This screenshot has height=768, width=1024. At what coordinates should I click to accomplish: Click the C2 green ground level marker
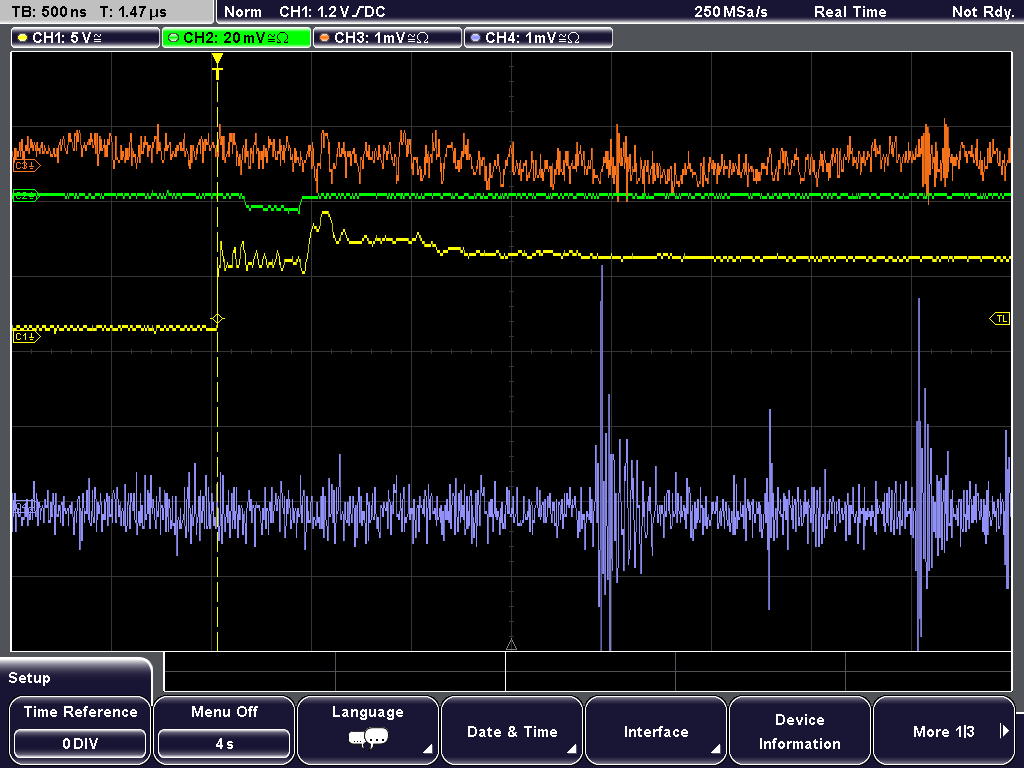(x=26, y=195)
